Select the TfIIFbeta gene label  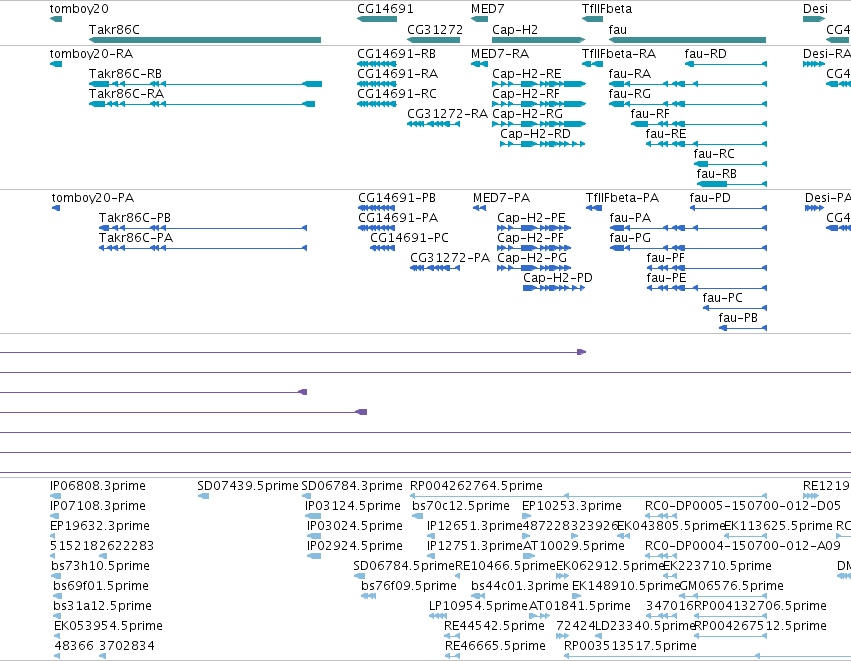(x=607, y=9)
